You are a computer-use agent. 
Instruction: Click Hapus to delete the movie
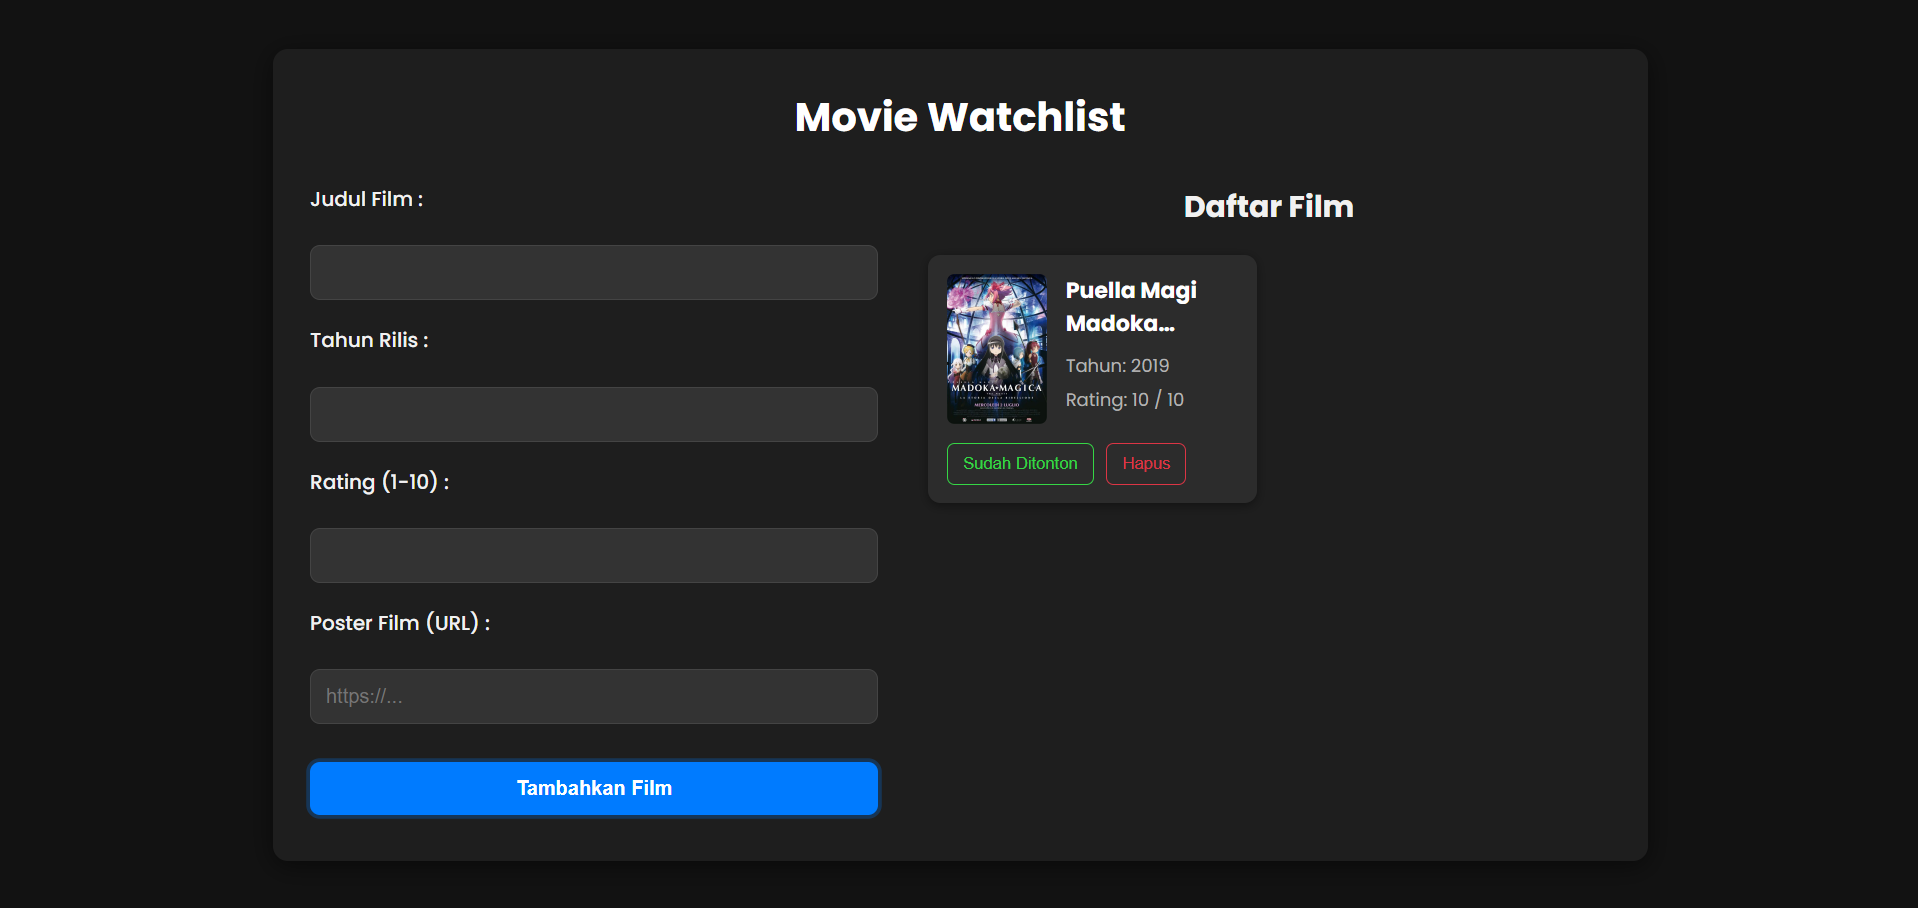1144,463
